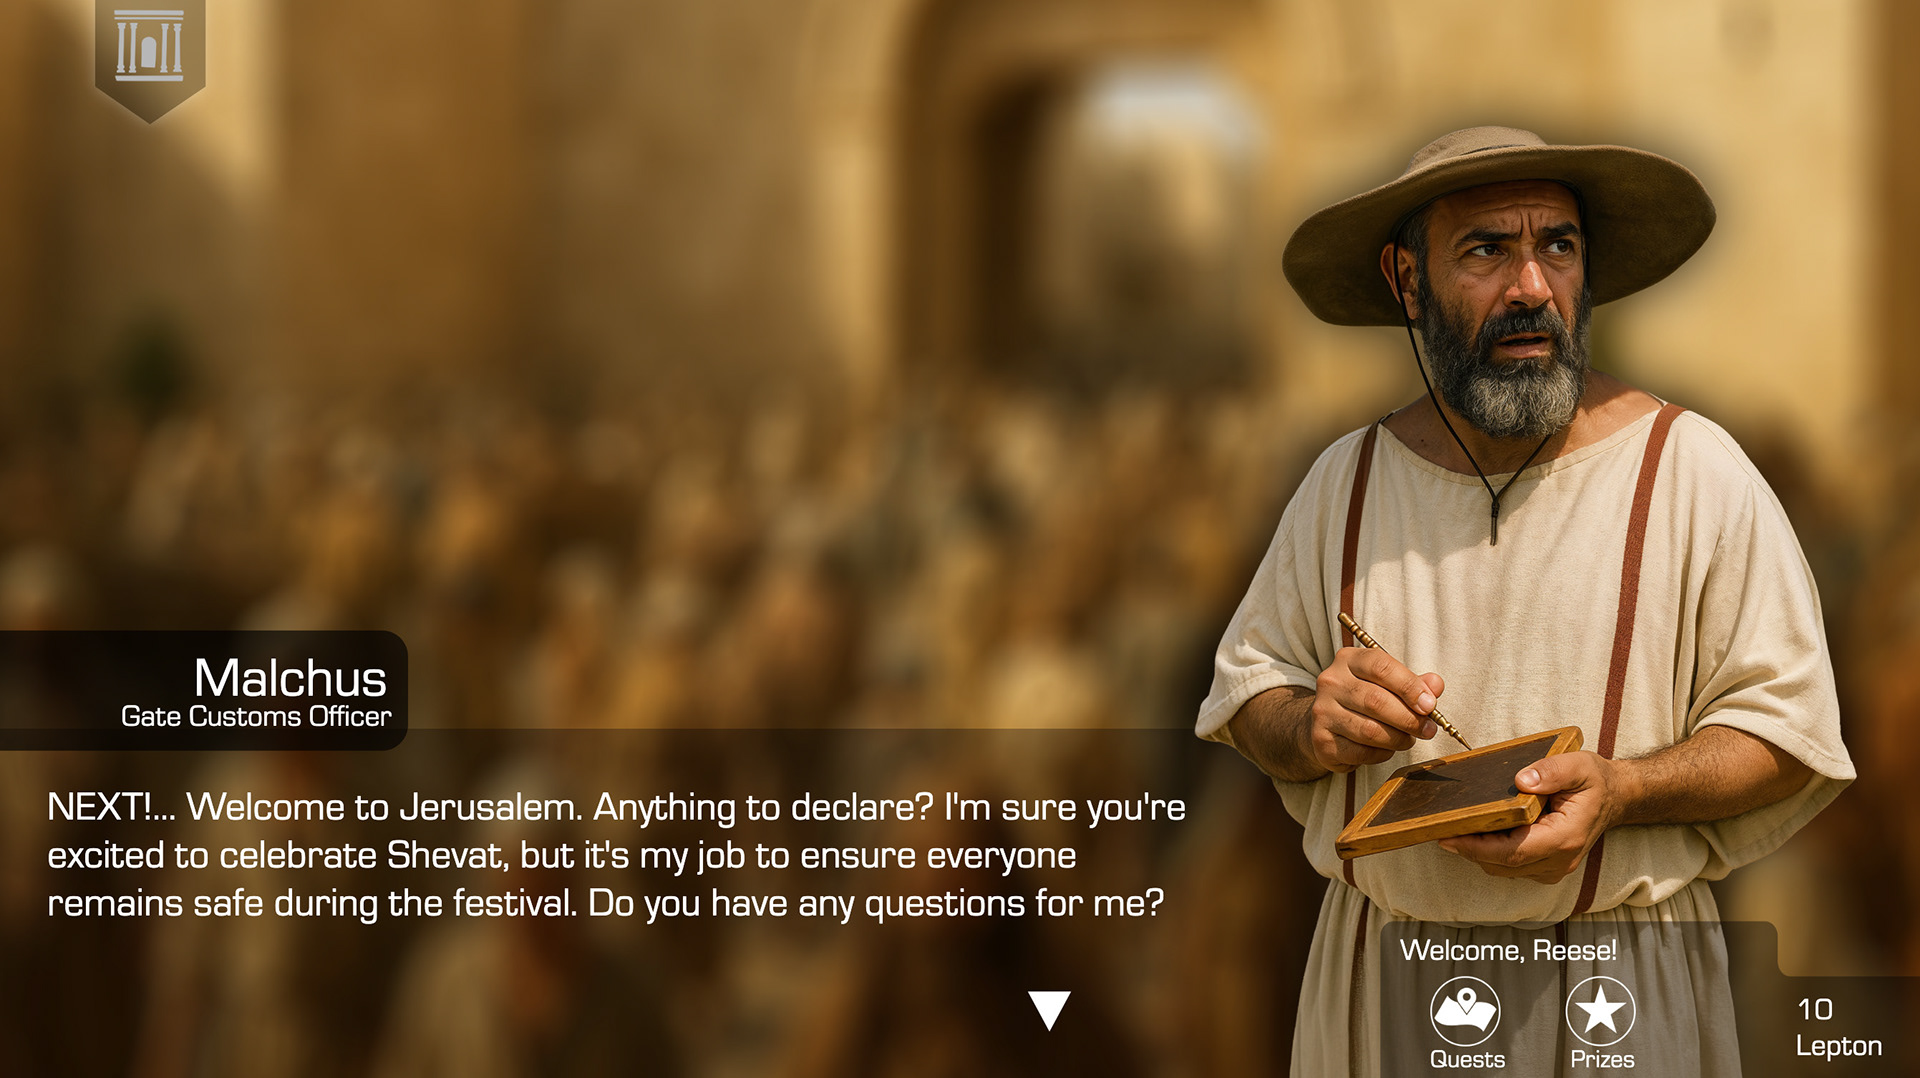This screenshot has width=1920, height=1078.
Task: Advance dialogue with the white down arrow
Action: tap(1049, 1010)
